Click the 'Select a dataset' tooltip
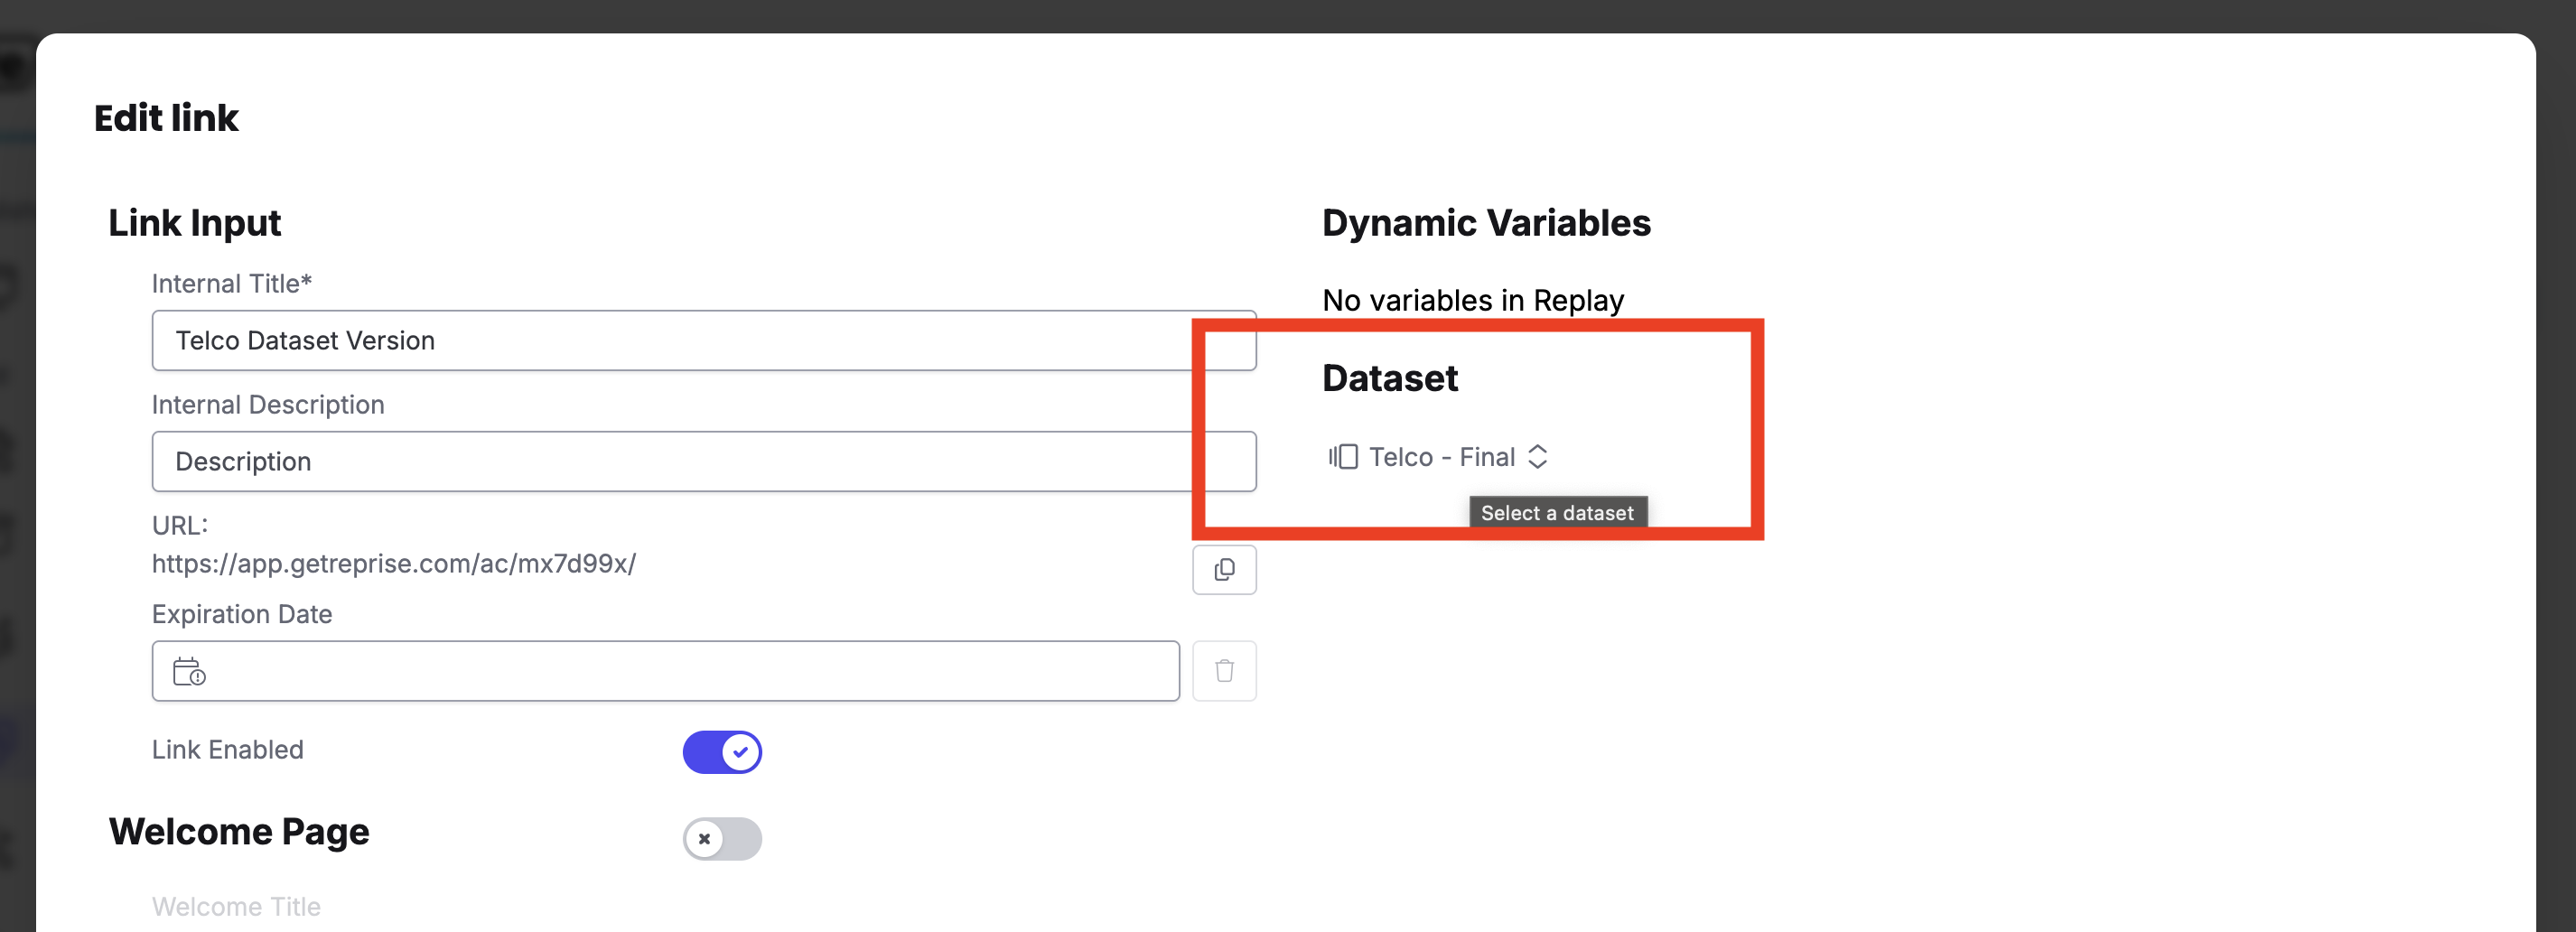Viewport: 2576px width, 932px height. (1556, 513)
